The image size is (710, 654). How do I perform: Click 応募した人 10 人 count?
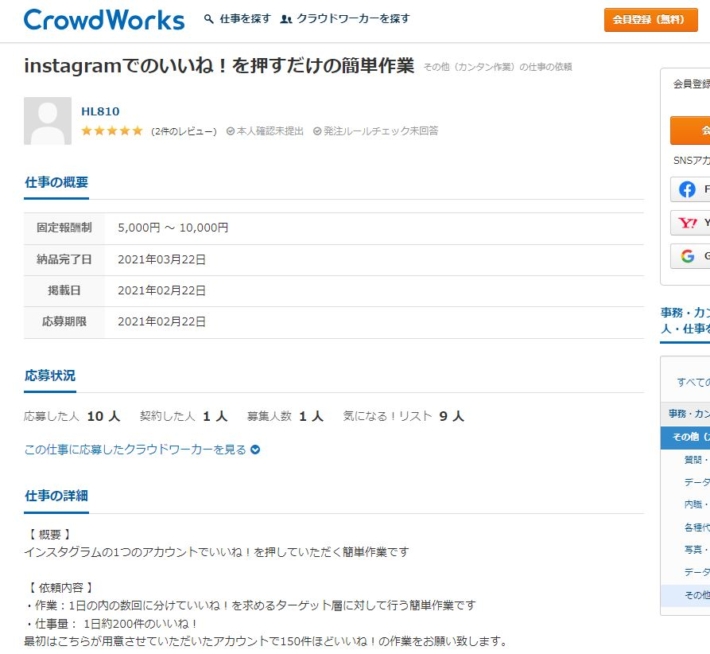pyautogui.click(x=72, y=416)
